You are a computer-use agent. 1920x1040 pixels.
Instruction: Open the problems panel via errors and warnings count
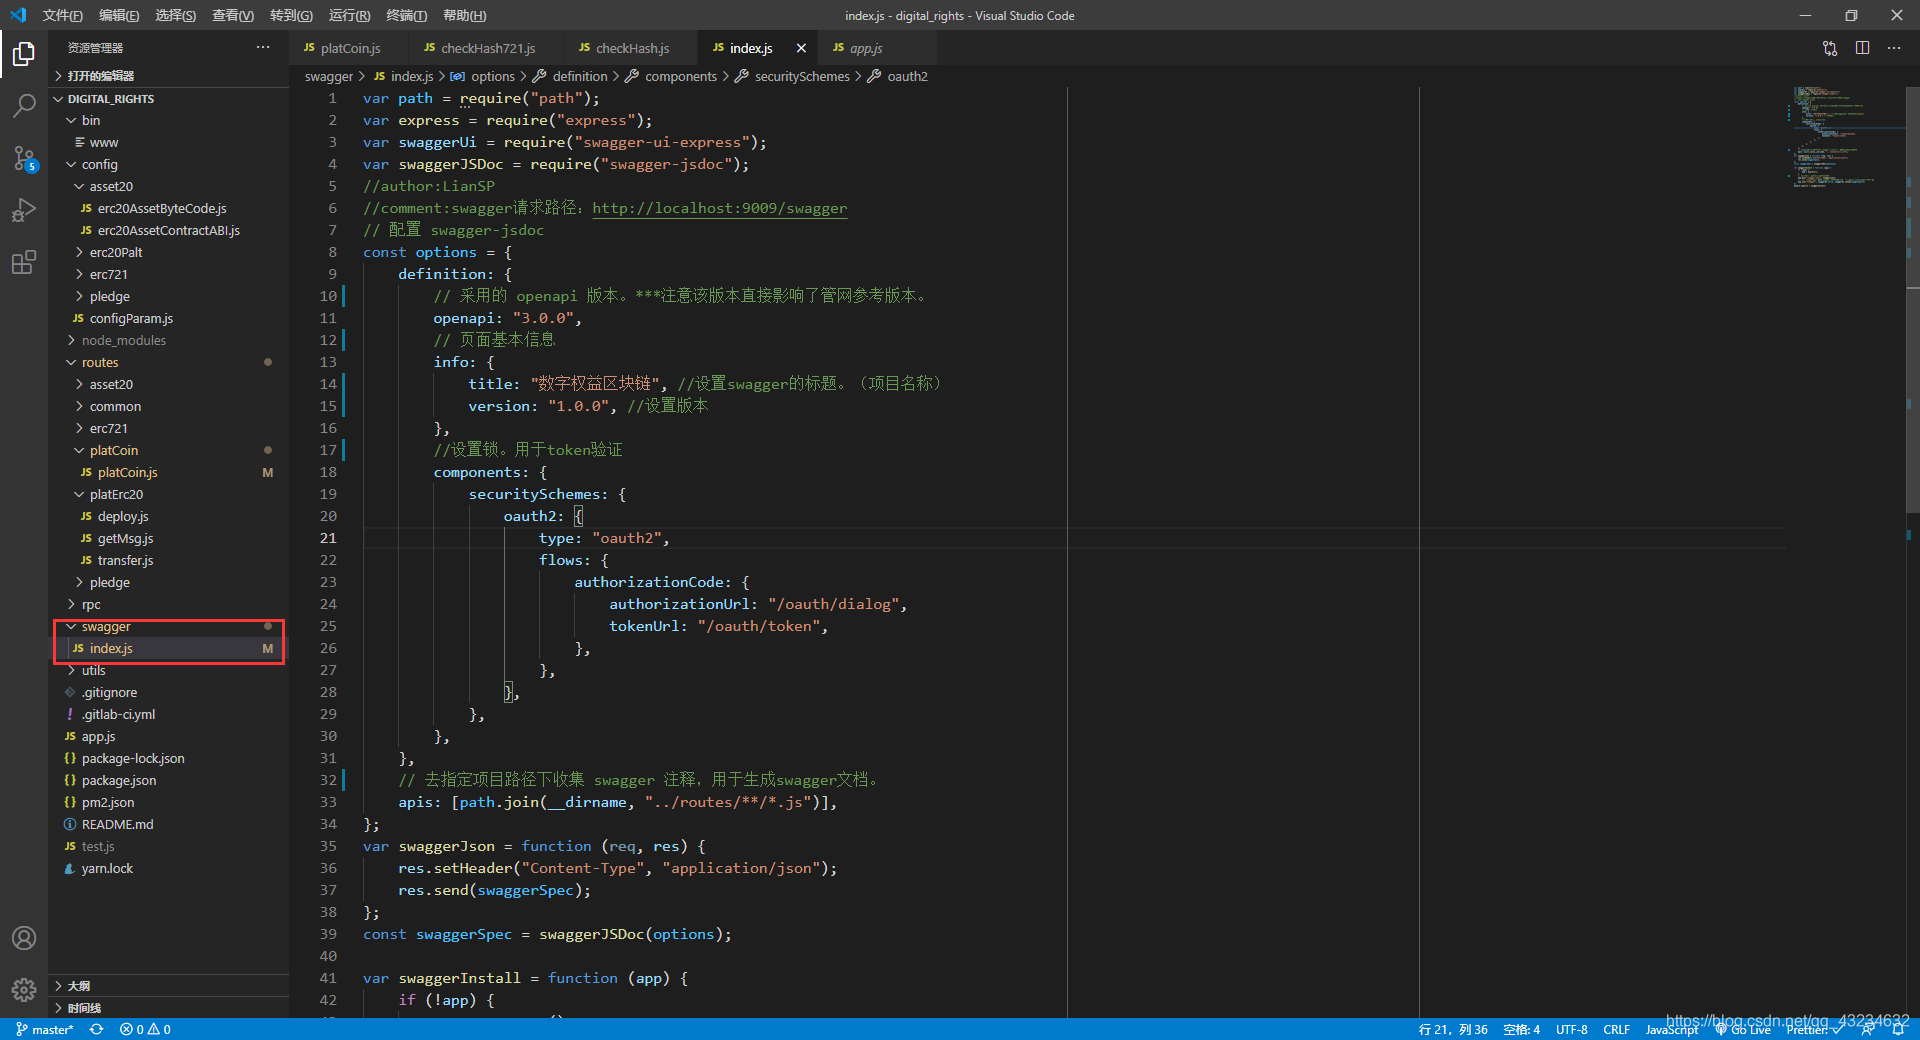point(145,1029)
